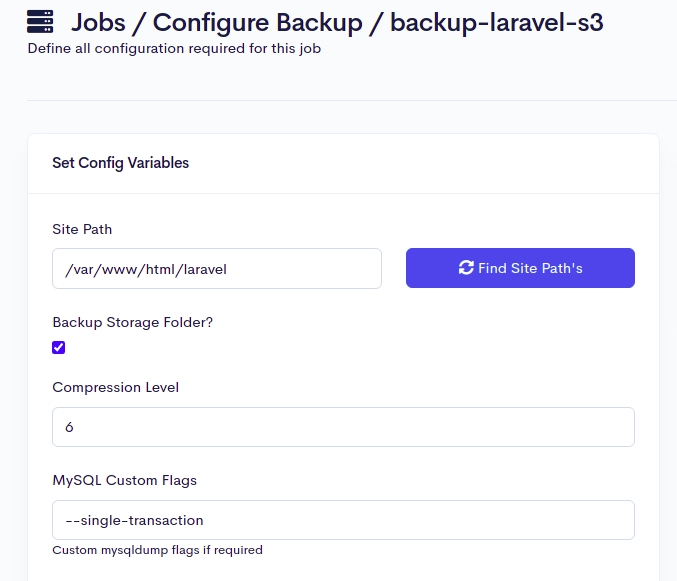Click the refresh arrows icon in the button

(466, 268)
